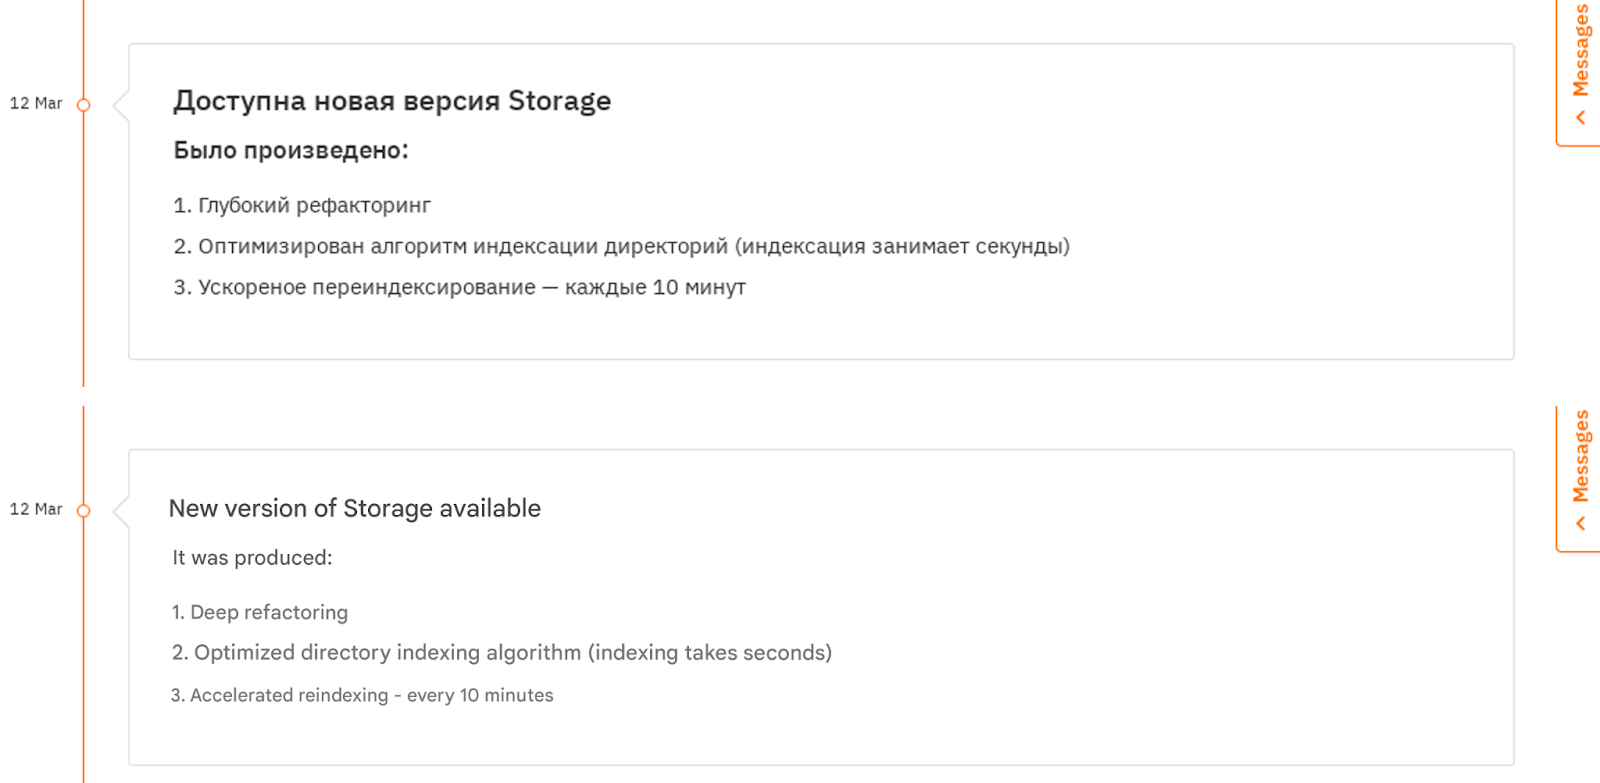Viewport: 1600px width, 783px height.
Task: Click the upward chevron above the lower Messages label
Action: coord(1580,521)
